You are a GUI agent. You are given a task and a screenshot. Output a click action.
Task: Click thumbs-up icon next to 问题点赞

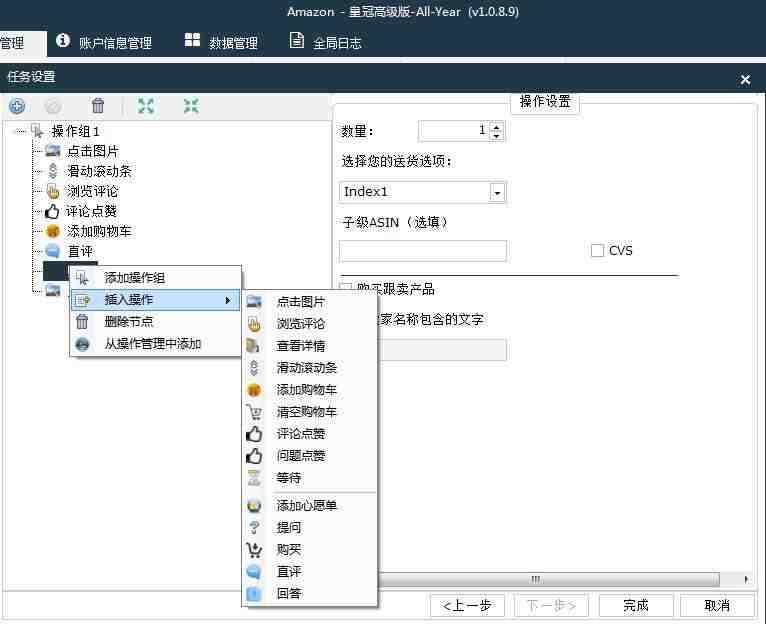click(x=254, y=456)
